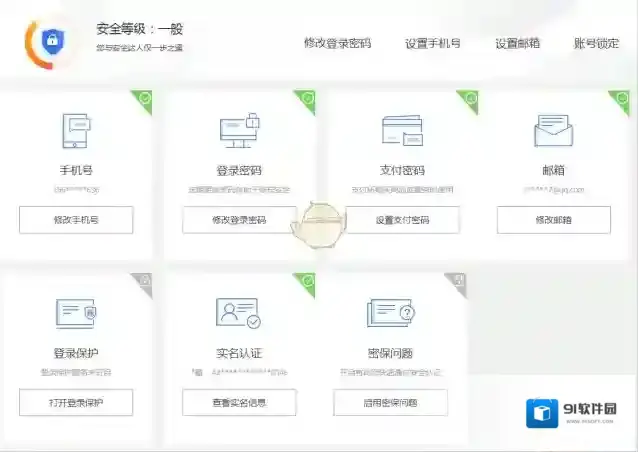Screen dimensions: 638x452
Task: Open 设置手机号 in top navigation
Action: click(x=433, y=43)
